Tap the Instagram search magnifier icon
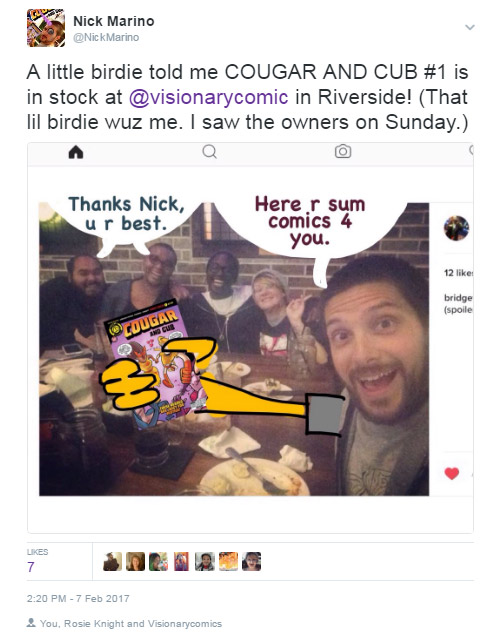The image size is (500, 637). pyautogui.click(x=210, y=152)
